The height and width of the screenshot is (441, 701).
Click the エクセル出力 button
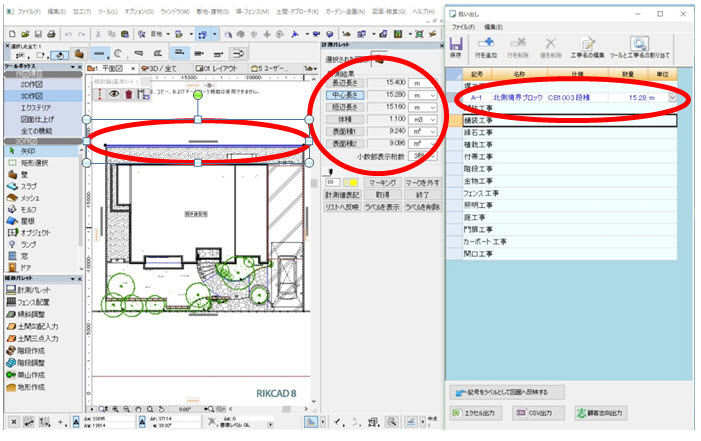(475, 413)
